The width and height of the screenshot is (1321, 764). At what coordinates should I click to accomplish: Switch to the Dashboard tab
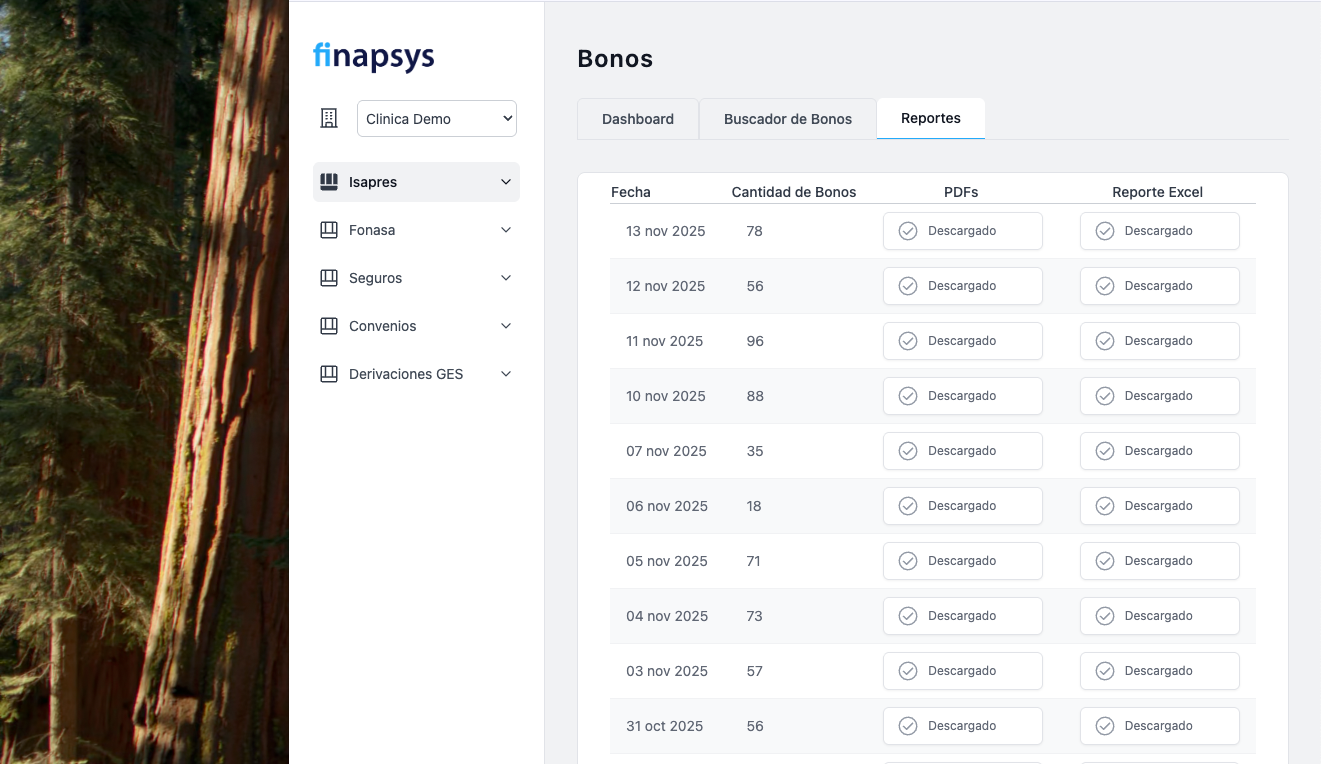point(637,118)
